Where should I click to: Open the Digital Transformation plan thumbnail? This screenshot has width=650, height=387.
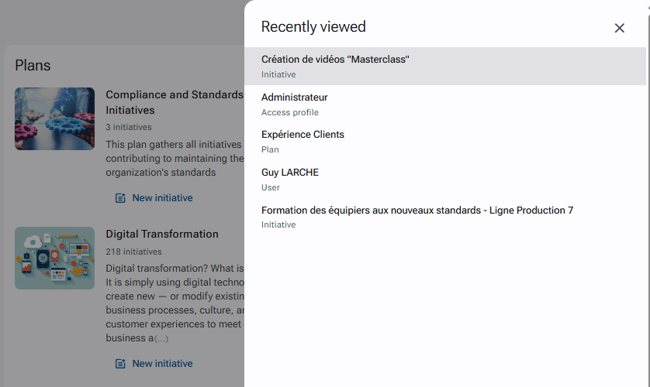[55, 258]
